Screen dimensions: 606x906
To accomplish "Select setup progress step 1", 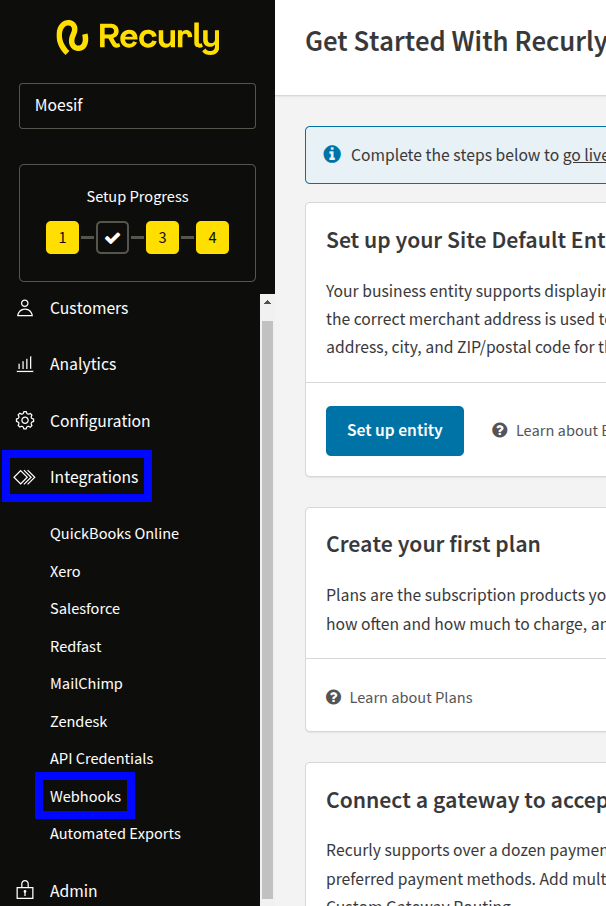I will 62,238.
